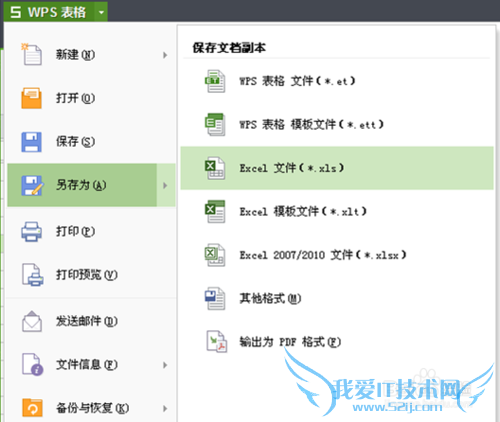Image resolution: width=500 pixels, height=422 pixels.
Task: Click the Excel (*.xls) file icon
Action: tap(215, 168)
